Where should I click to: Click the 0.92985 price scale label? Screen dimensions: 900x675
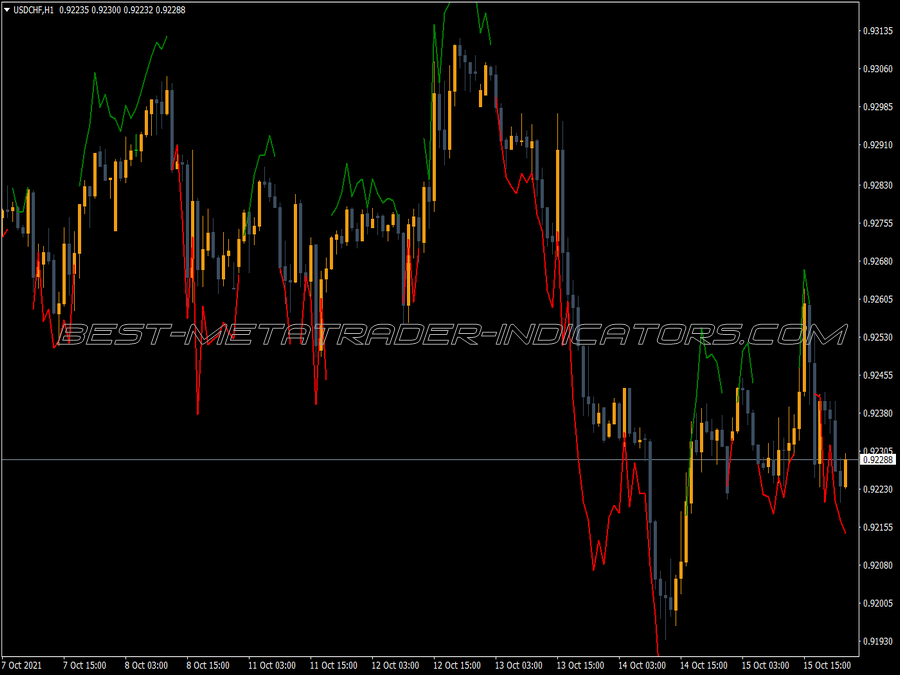878,107
